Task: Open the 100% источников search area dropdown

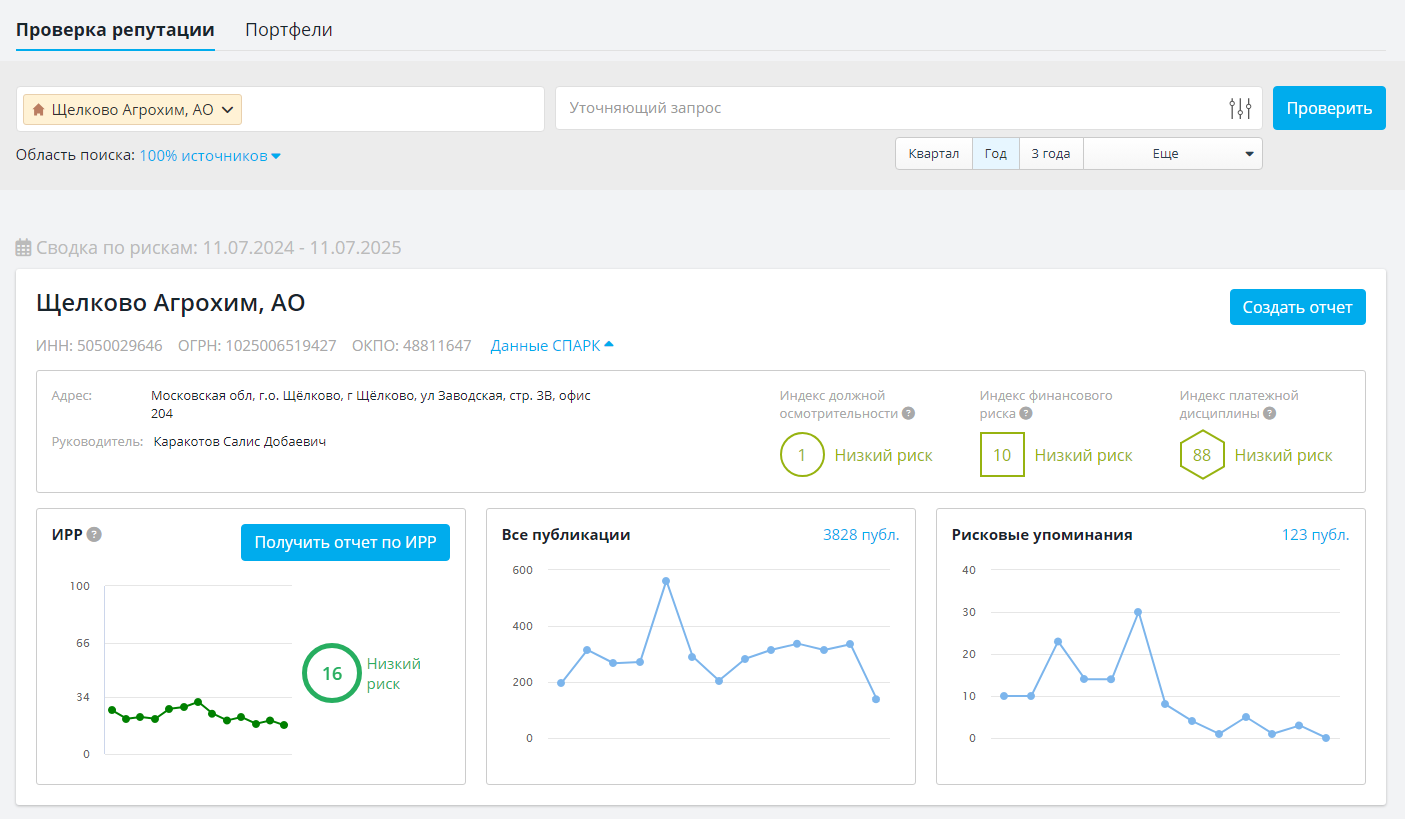Action: (x=210, y=156)
